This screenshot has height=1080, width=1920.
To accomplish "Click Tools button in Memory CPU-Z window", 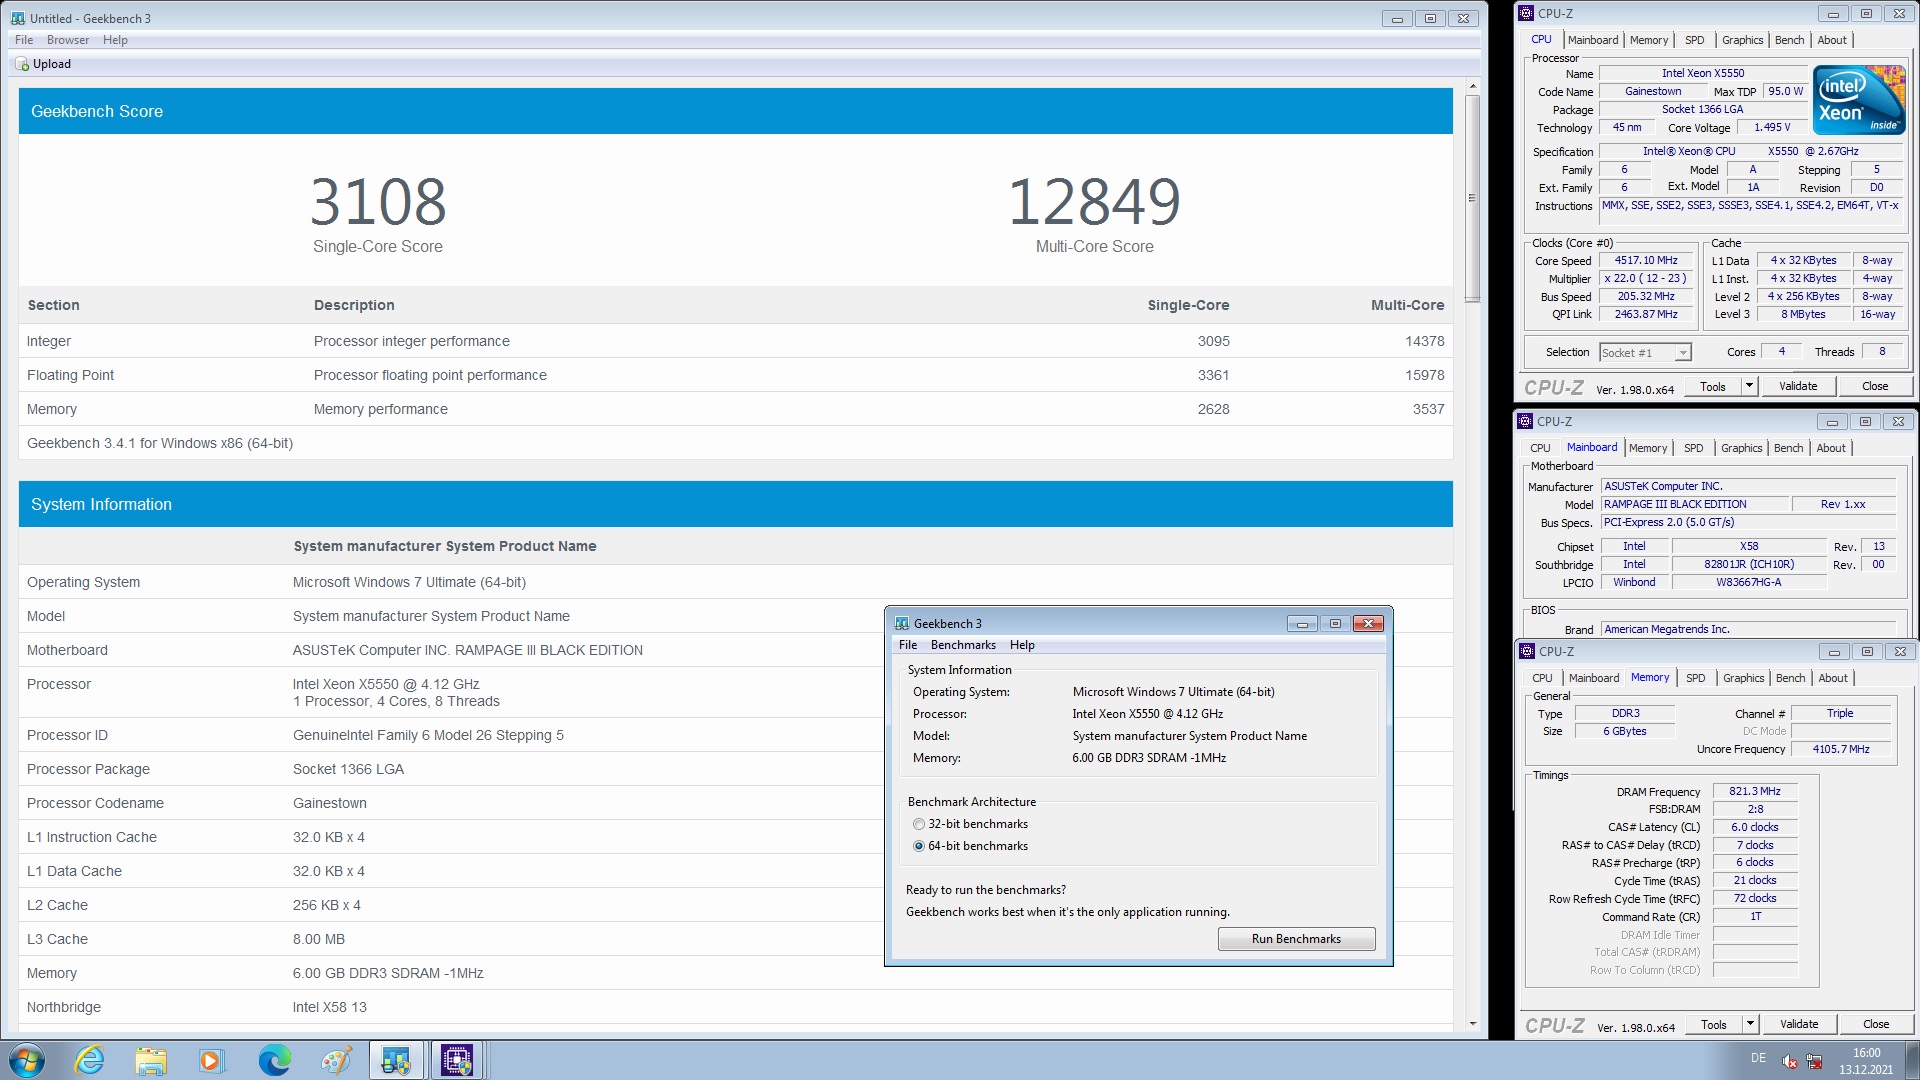I will click(1714, 1024).
